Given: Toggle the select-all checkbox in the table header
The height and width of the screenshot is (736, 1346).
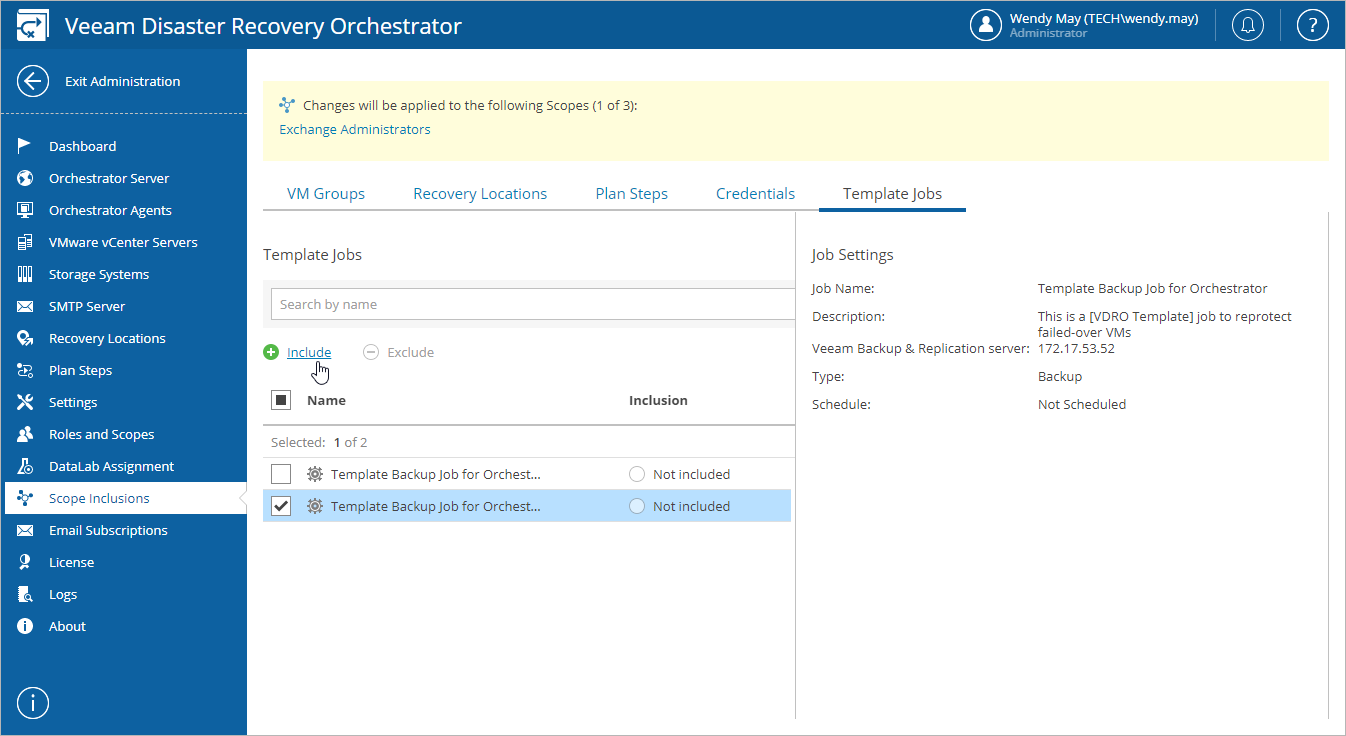Looking at the screenshot, I should [281, 400].
